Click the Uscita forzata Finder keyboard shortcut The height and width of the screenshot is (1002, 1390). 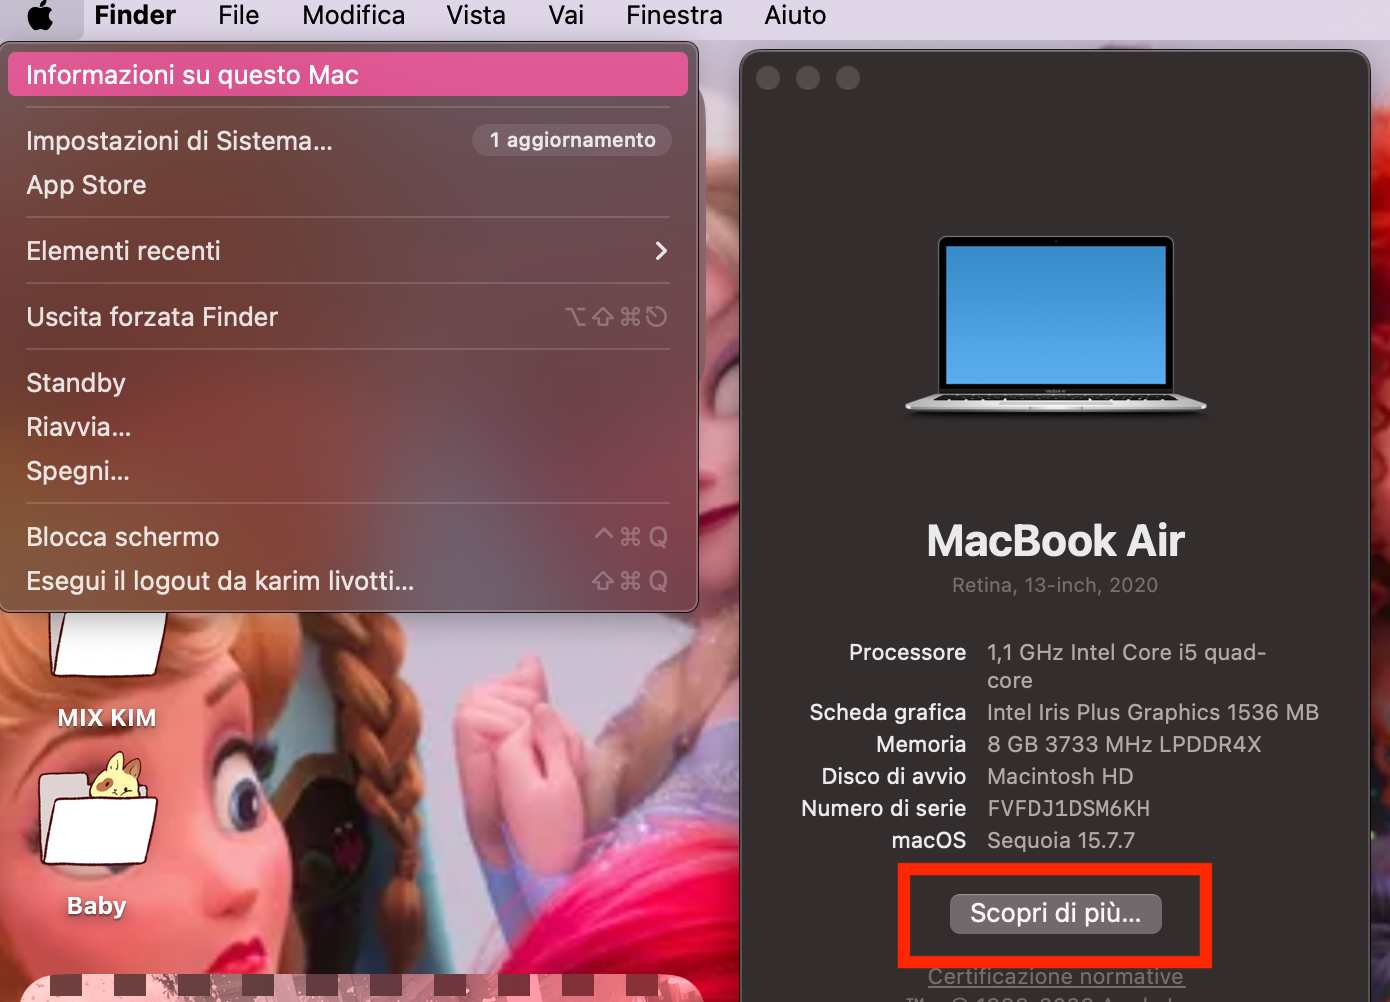click(616, 317)
